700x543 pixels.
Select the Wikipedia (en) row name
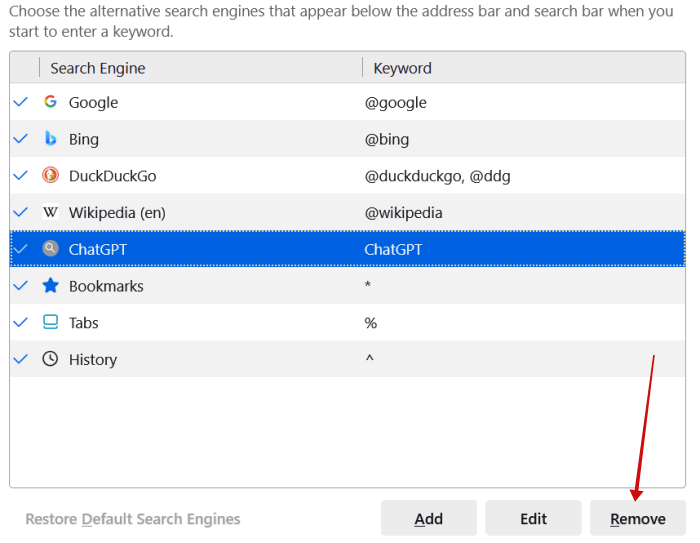pos(117,213)
